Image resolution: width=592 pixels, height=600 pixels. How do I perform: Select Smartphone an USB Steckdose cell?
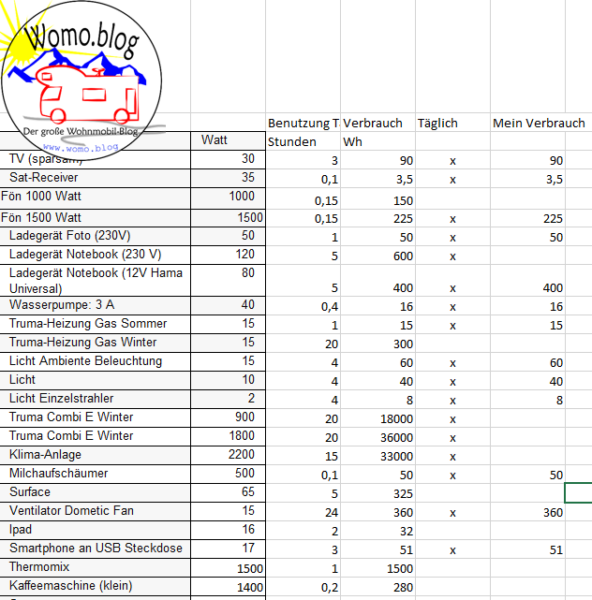tap(95, 549)
